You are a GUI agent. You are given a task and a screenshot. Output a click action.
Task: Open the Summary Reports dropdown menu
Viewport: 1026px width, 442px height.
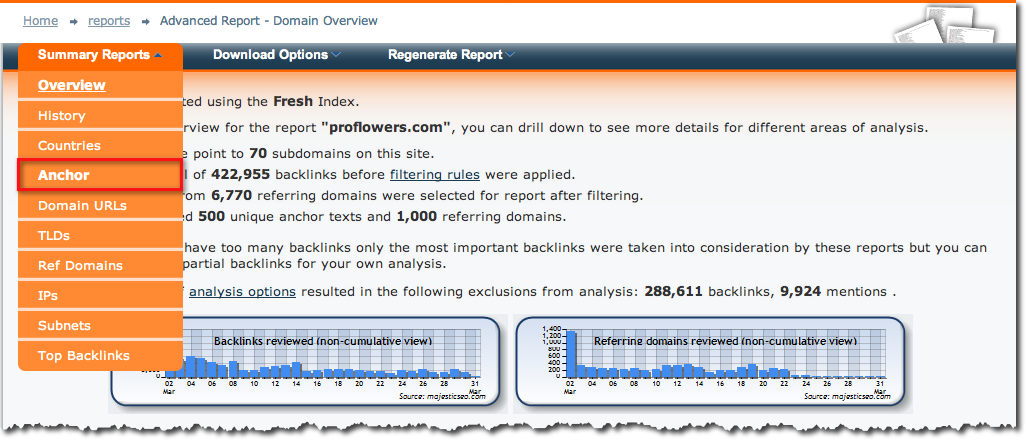(100, 55)
